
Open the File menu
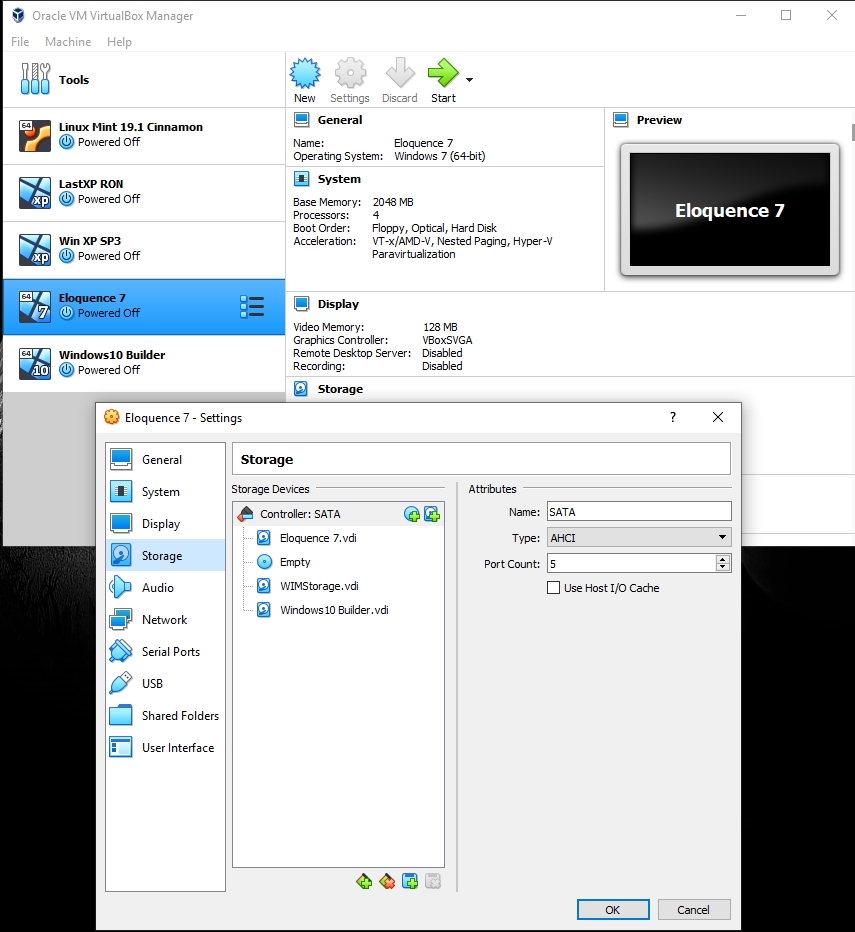[x=20, y=42]
